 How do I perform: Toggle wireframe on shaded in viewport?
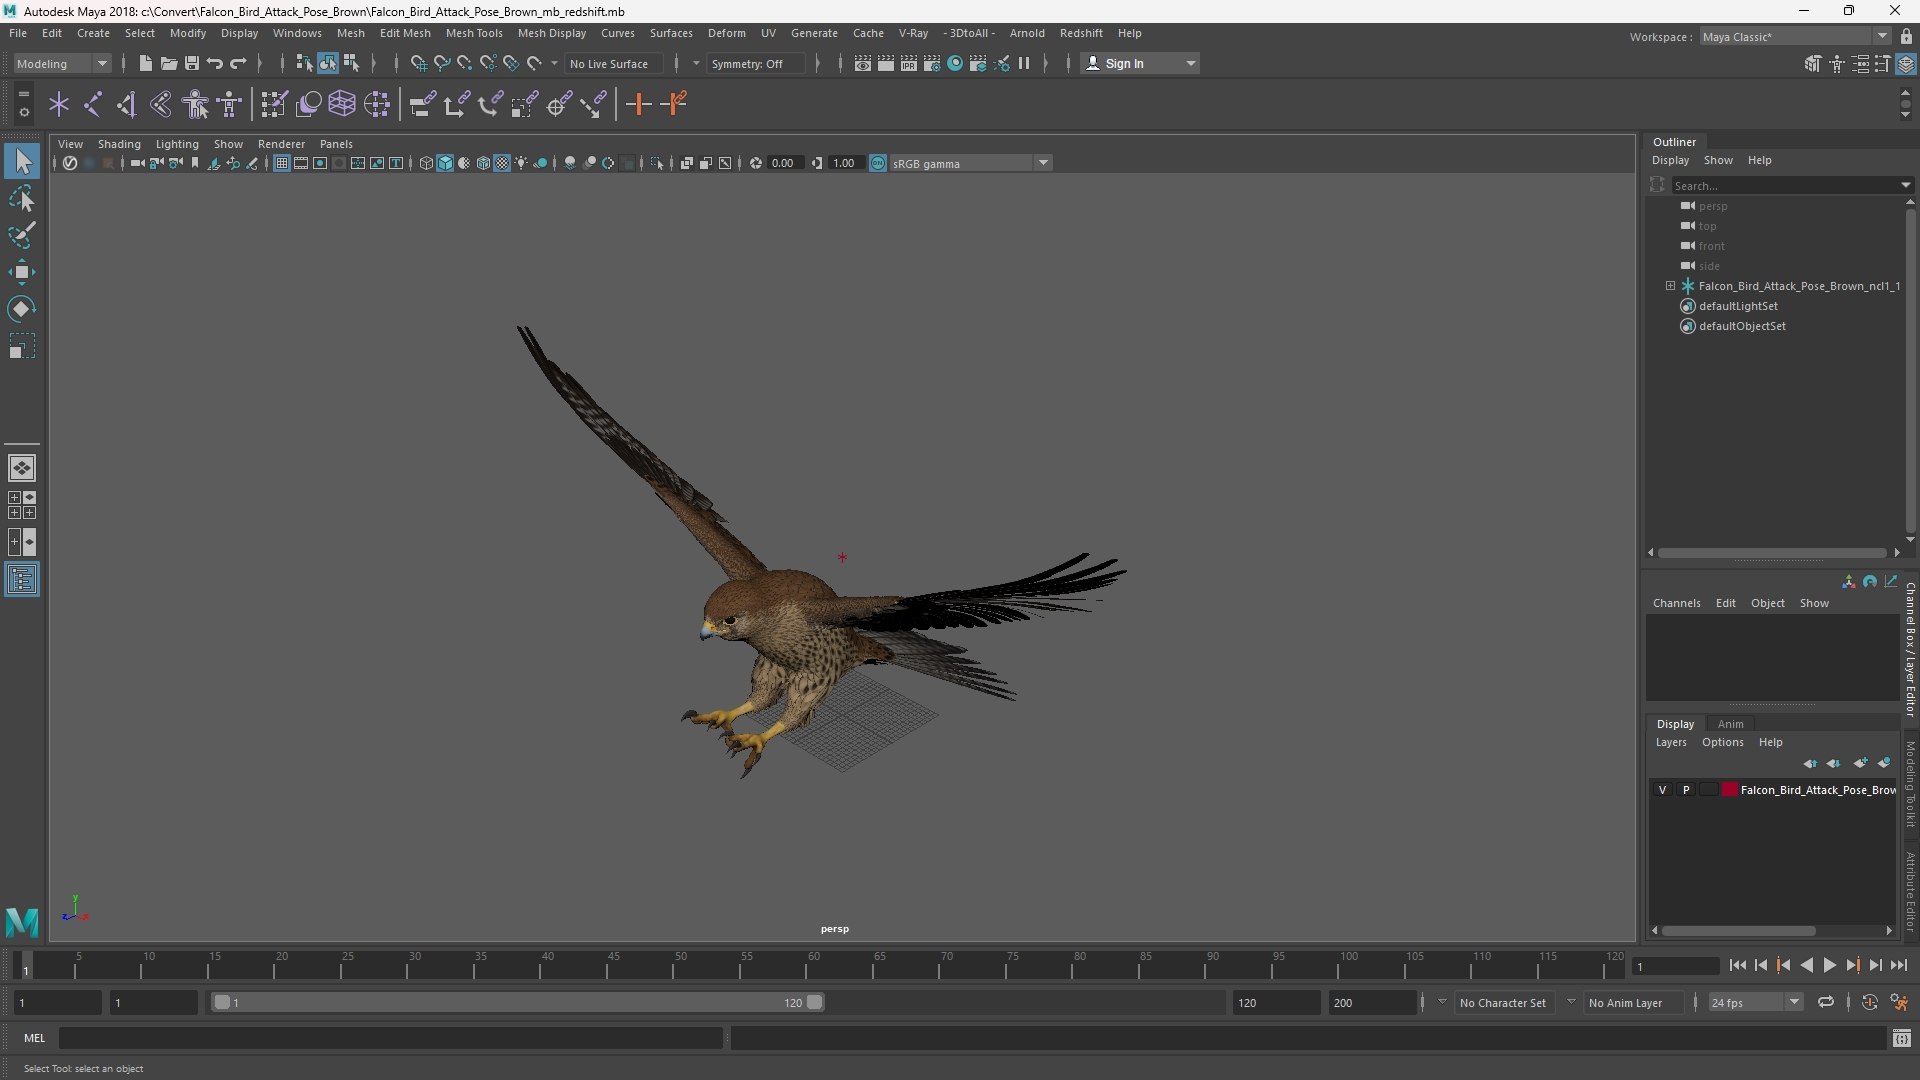point(483,163)
